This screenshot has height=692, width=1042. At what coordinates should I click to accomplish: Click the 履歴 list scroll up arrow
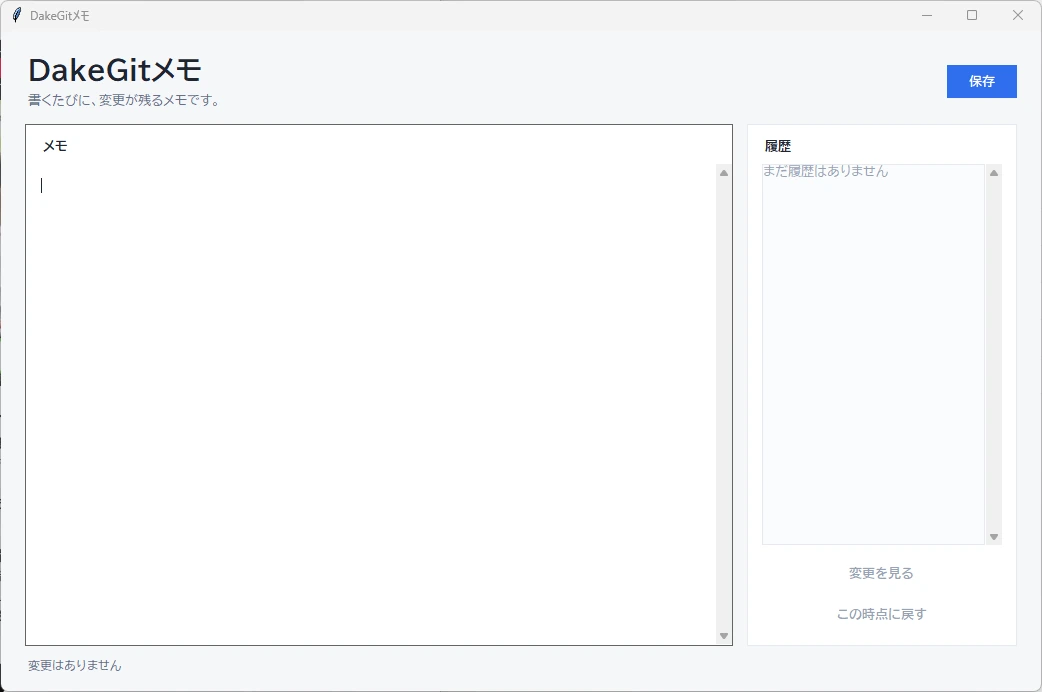click(x=994, y=173)
